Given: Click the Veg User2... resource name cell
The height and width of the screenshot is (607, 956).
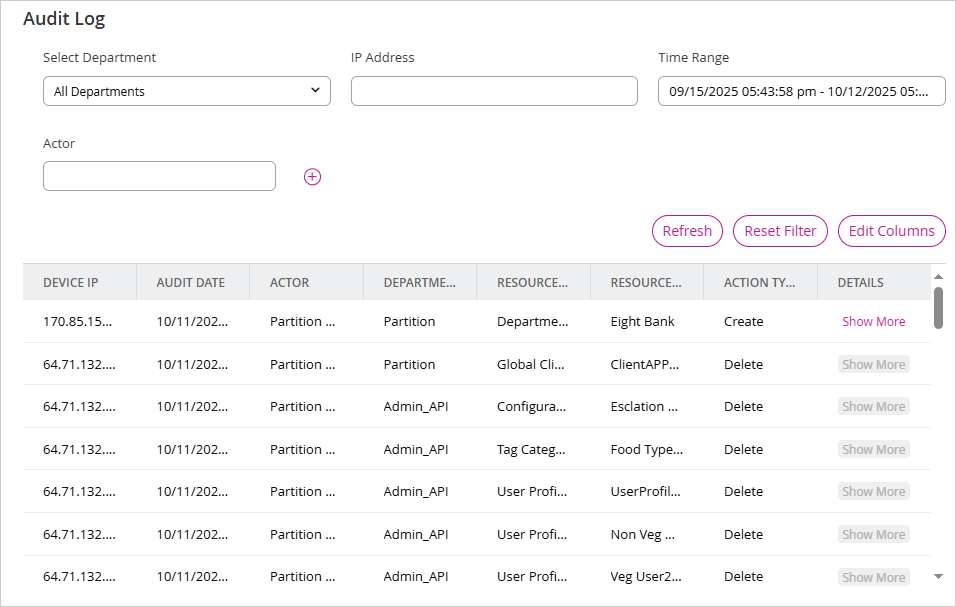Looking at the screenshot, I should tap(646, 577).
